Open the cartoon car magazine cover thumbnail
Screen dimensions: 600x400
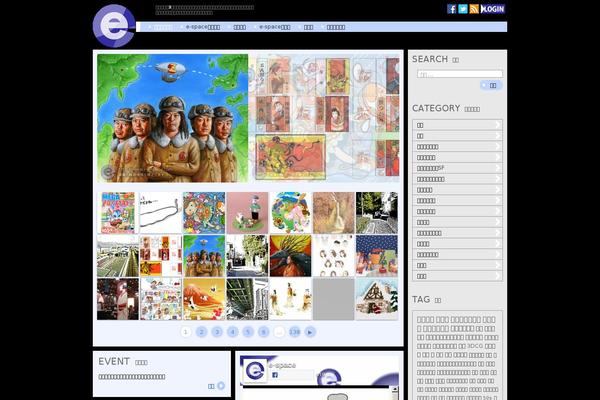(x=118, y=213)
